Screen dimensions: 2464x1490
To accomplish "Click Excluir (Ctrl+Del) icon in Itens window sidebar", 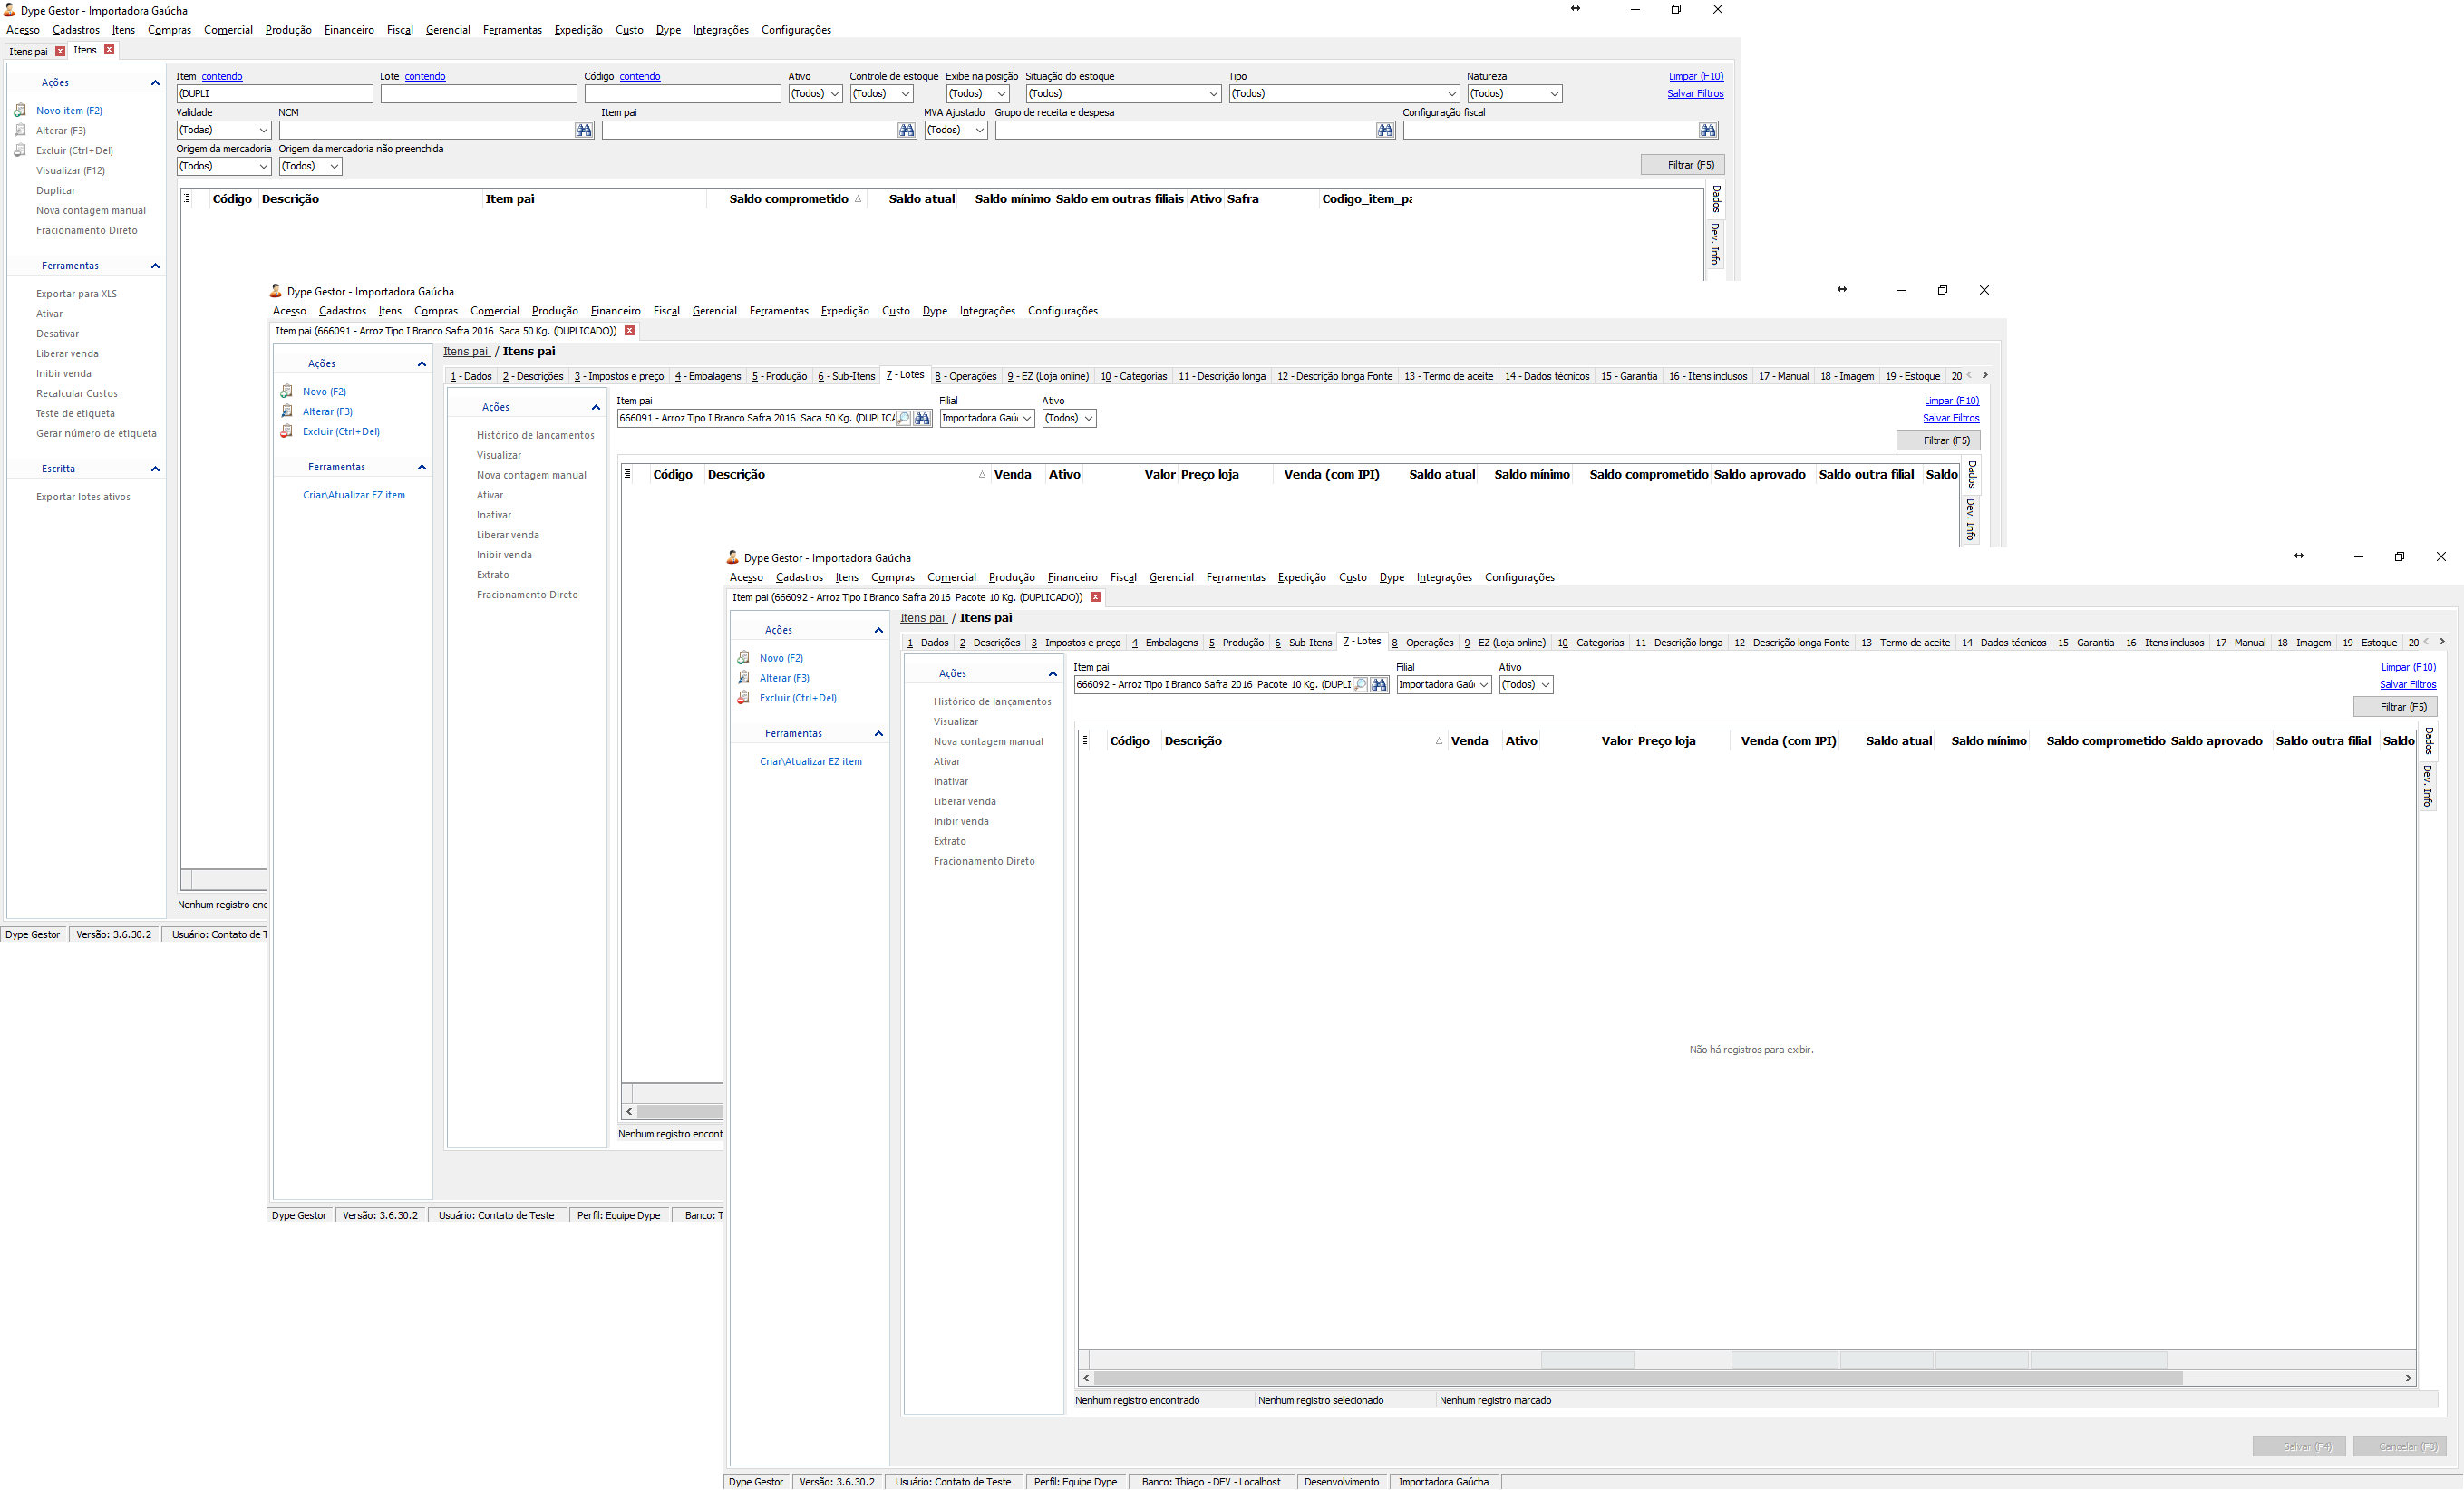I will tap(20, 150).
